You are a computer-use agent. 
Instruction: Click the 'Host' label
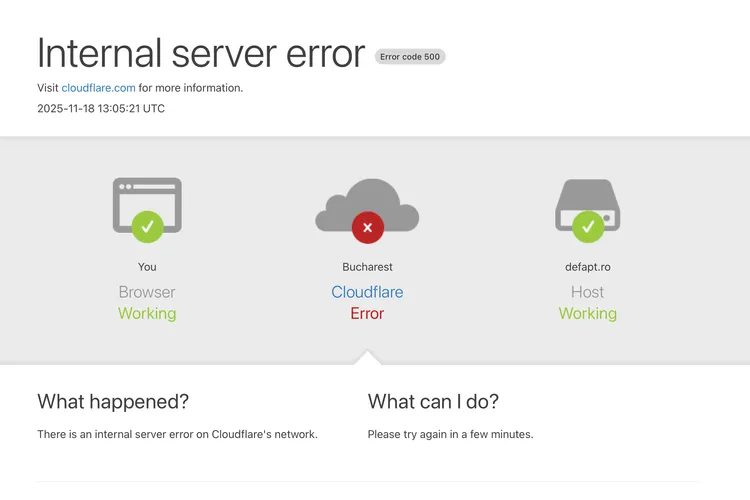[587, 292]
